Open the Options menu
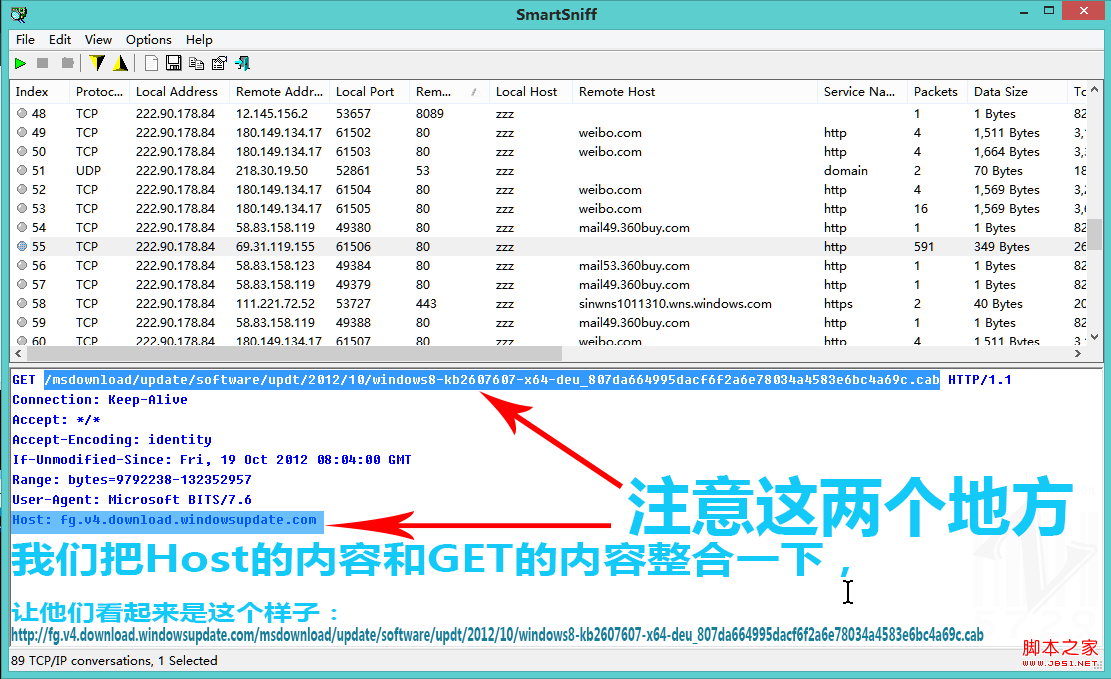The height and width of the screenshot is (679, 1111). tap(149, 40)
